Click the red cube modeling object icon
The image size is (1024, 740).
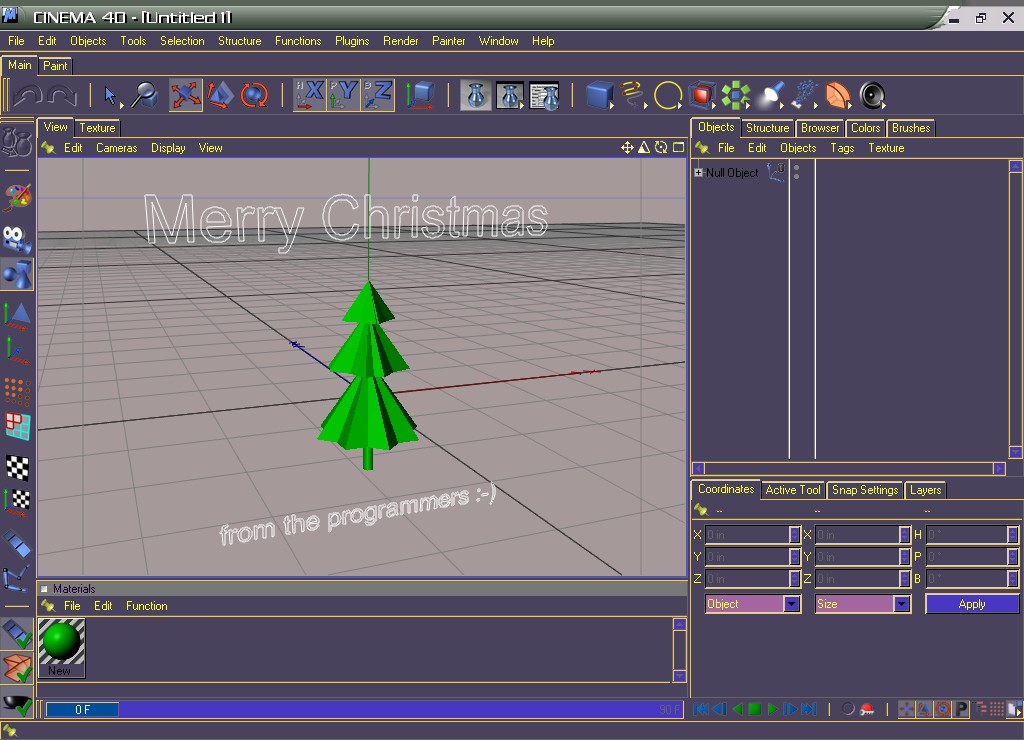(702, 95)
